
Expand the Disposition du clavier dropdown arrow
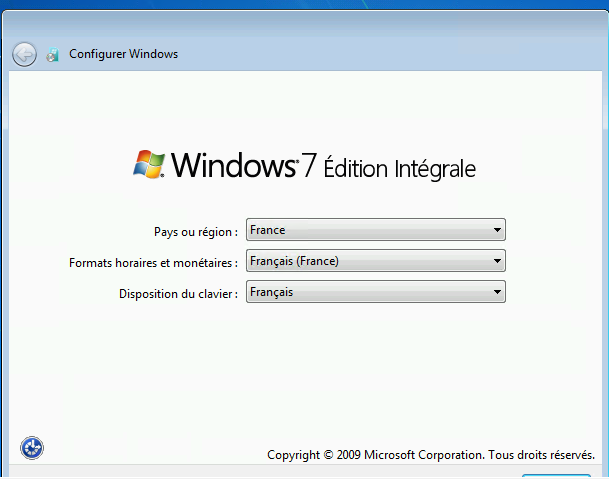click(x=497, y=292)
